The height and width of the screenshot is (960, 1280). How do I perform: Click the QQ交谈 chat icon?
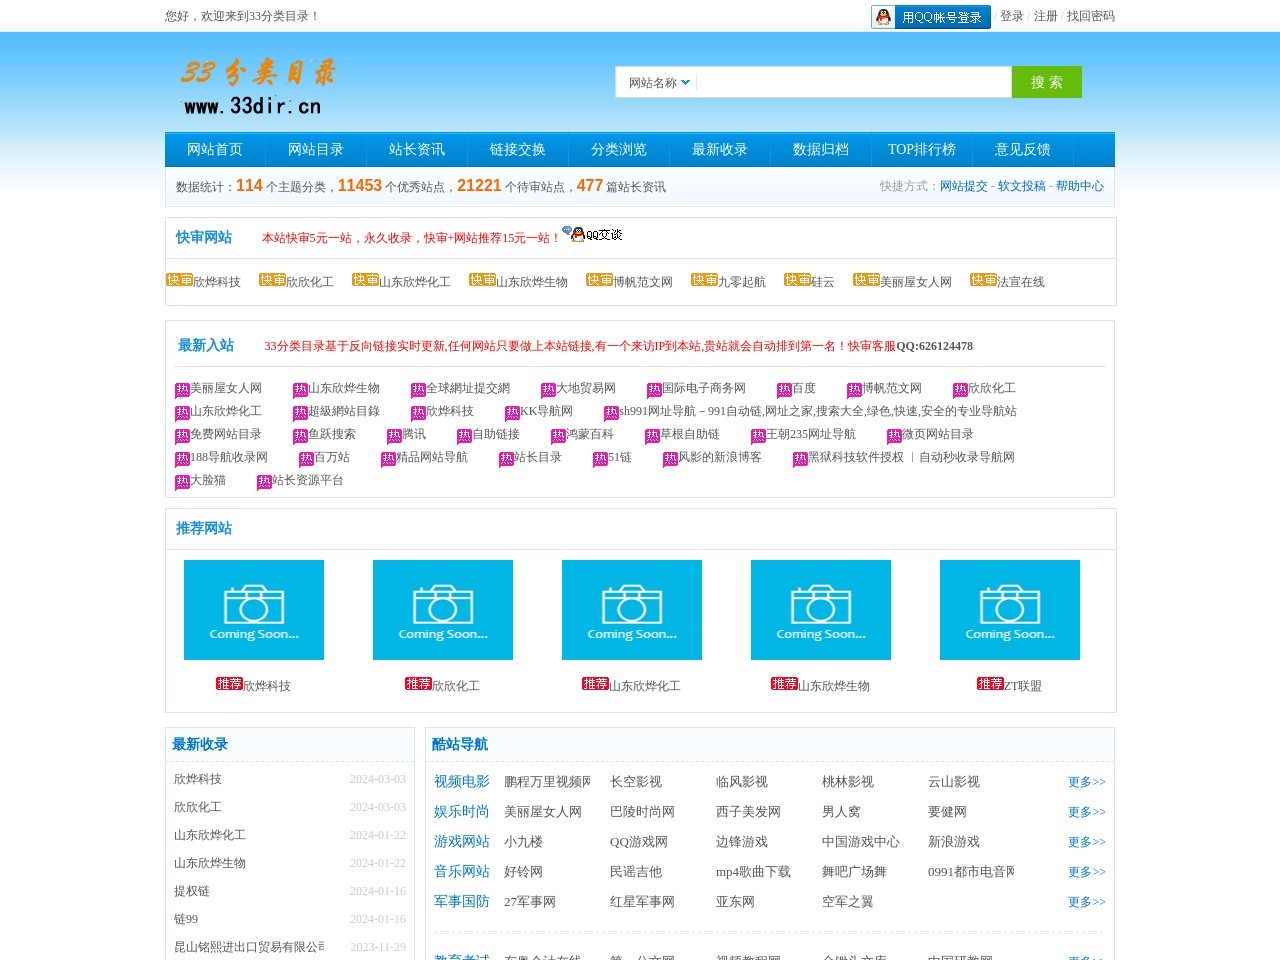coord(592,234)
